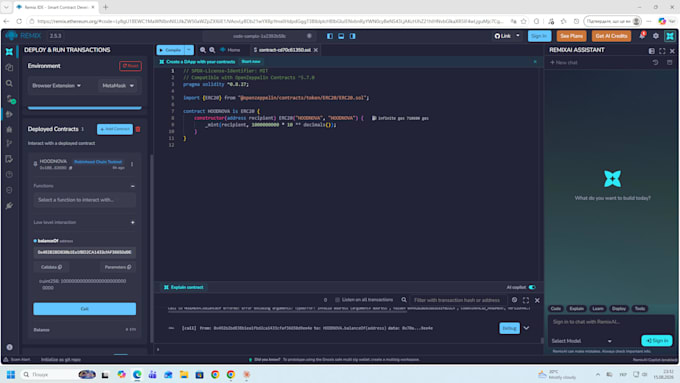
Task: Open Compile button dropdown arrow
Action: coord(189,50)
